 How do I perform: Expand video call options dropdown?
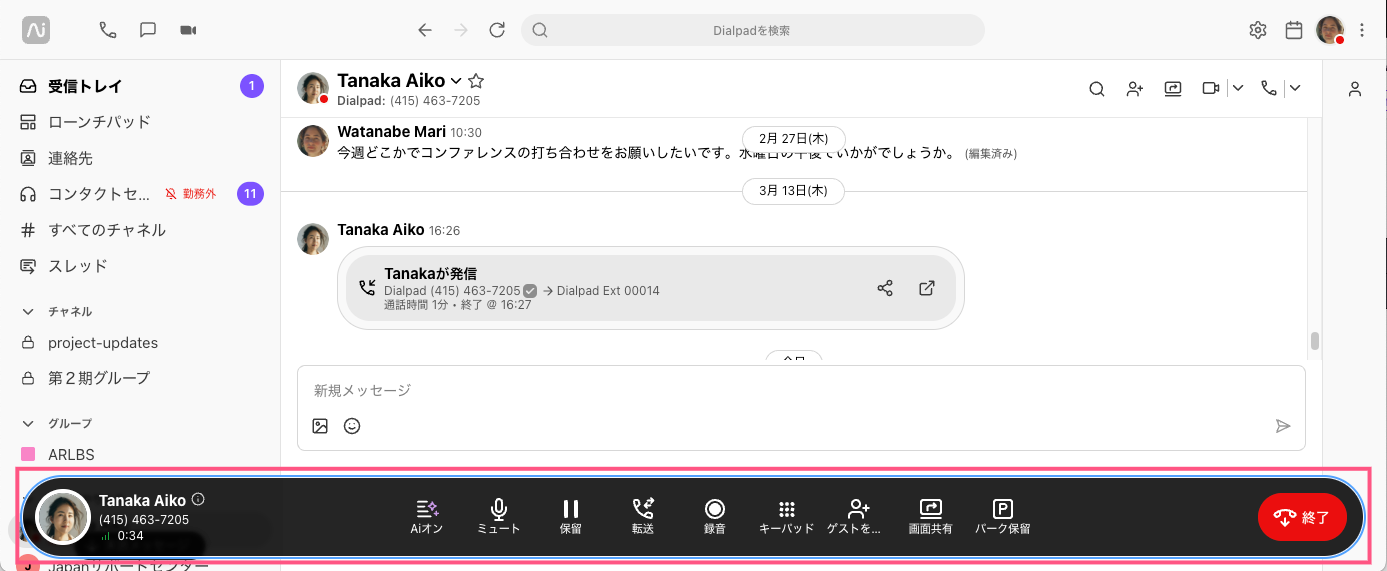(x=1238, y=88)
